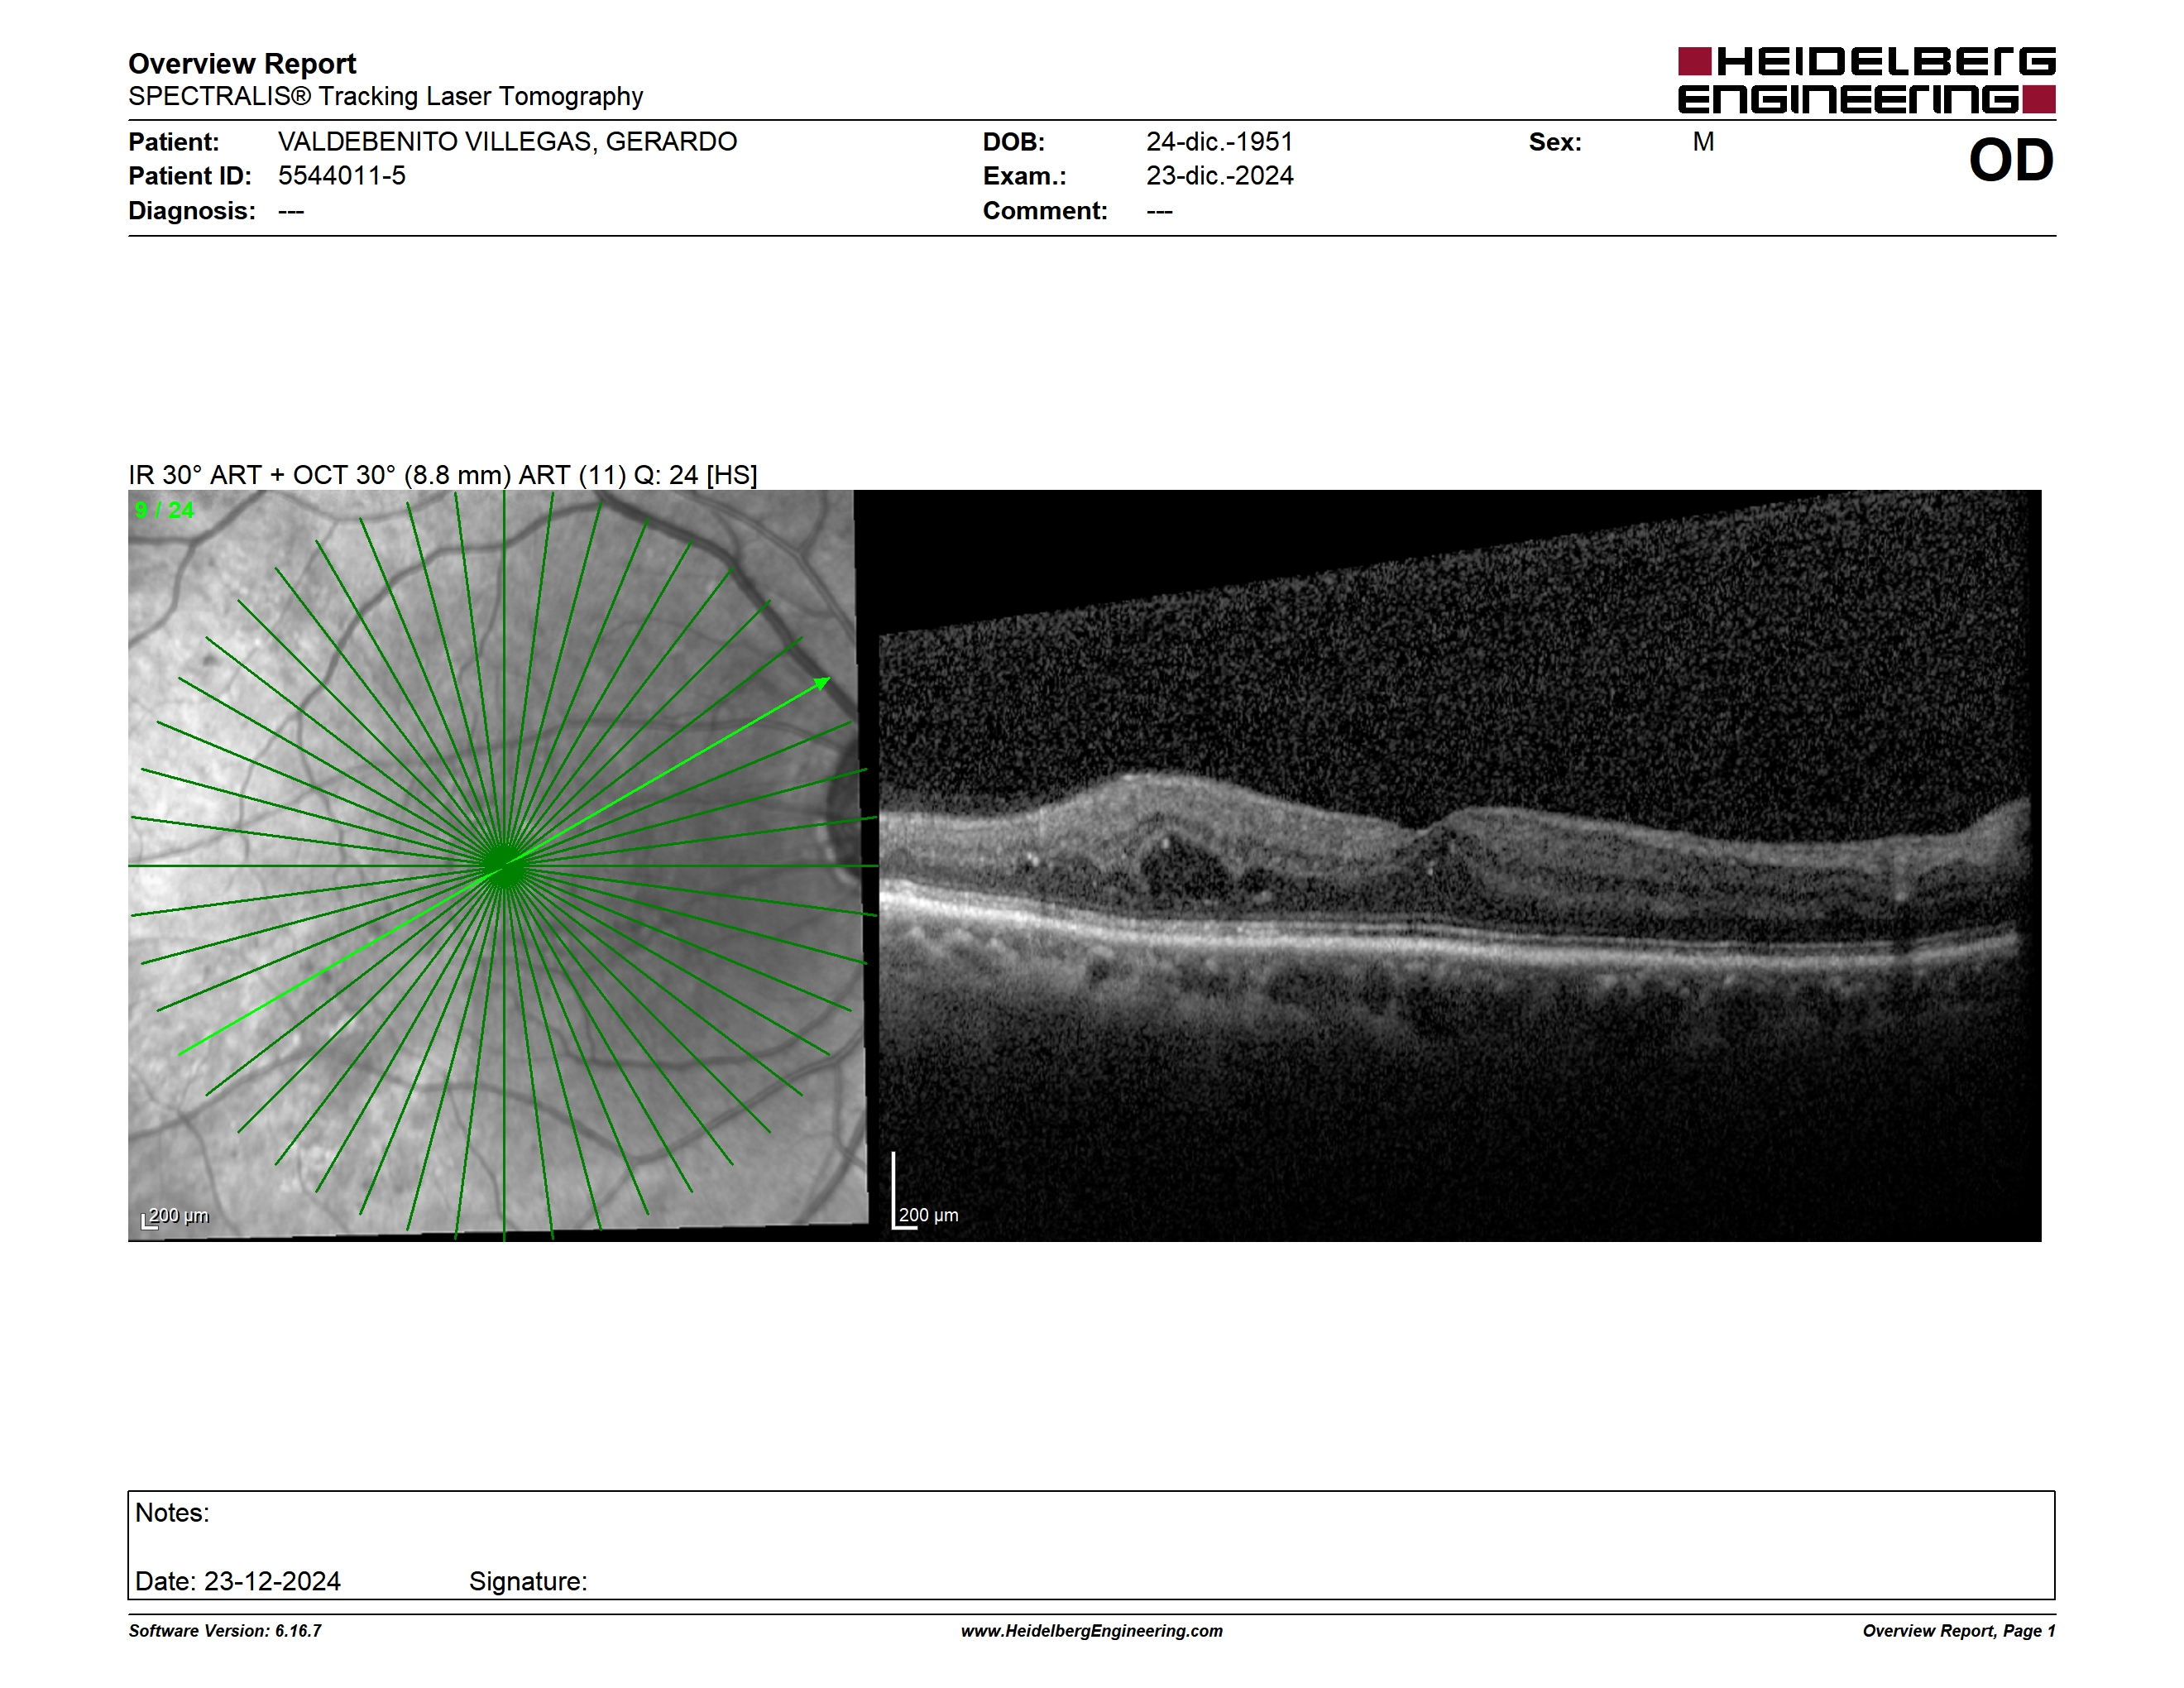
Task: Click the Overview Report title
Action: [242, 64]
